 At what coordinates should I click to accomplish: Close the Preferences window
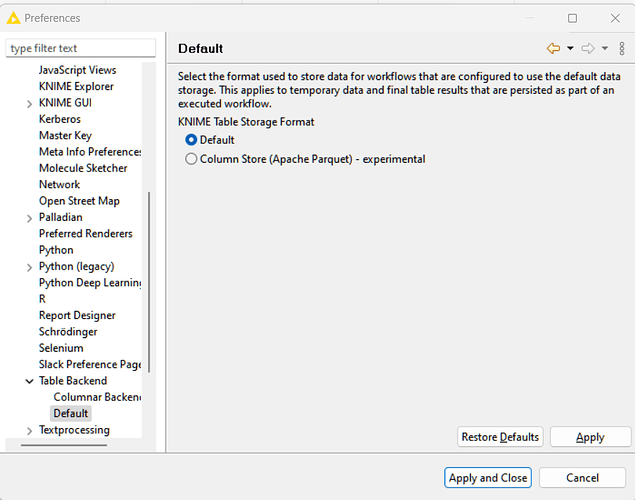tap(615, 18)
